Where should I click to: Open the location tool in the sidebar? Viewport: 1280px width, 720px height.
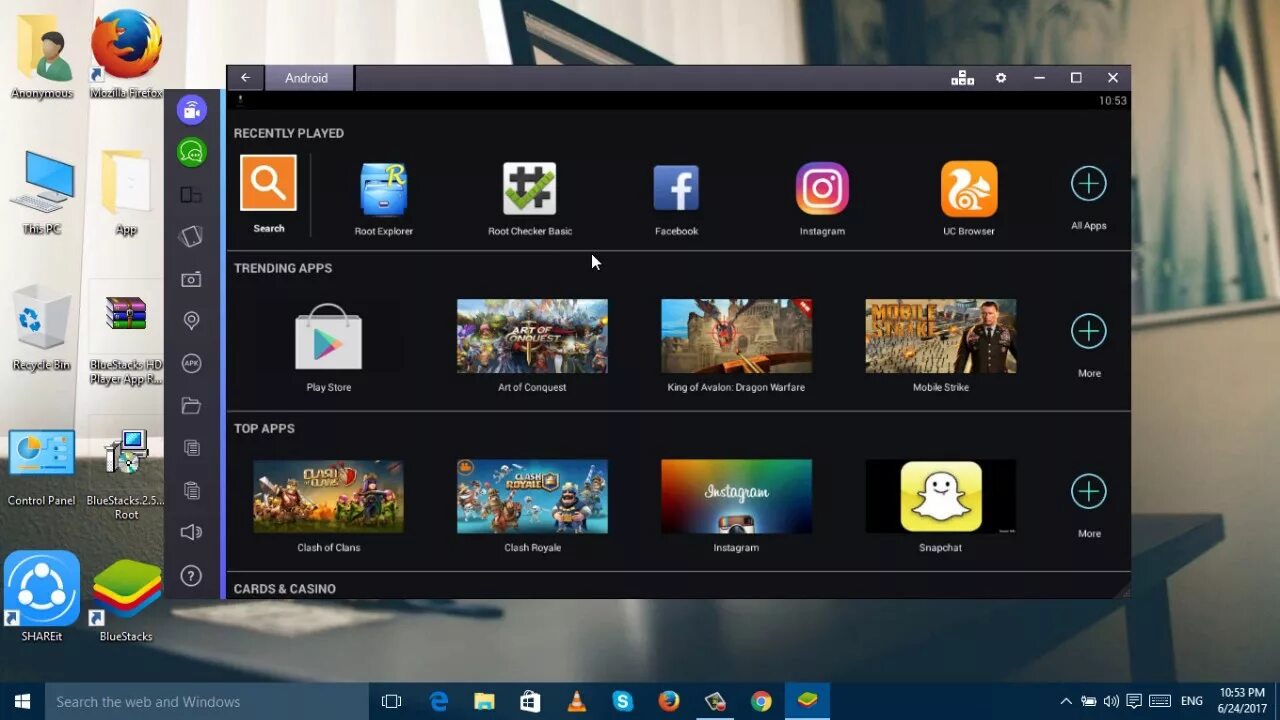191,320
